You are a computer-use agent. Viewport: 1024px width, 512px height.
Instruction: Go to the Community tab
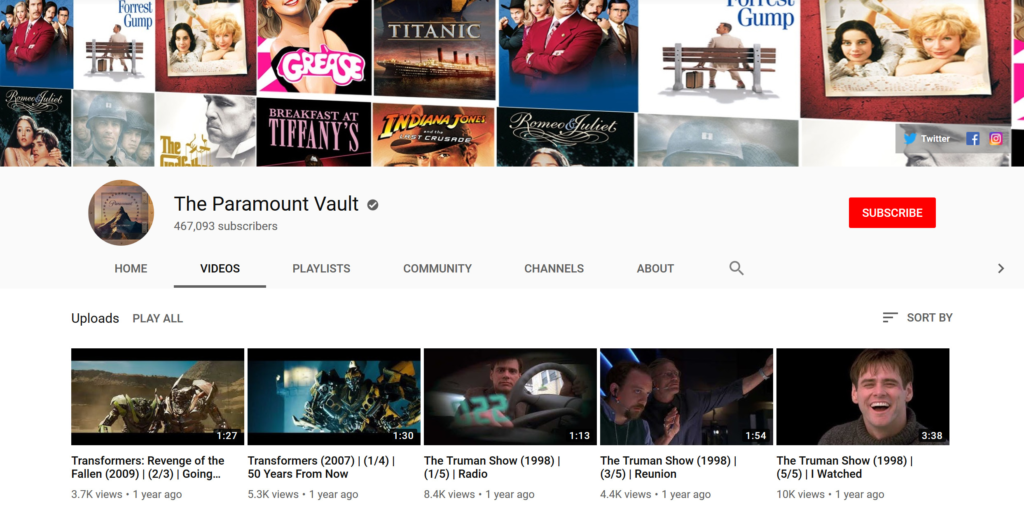click(x=438, y=268)
